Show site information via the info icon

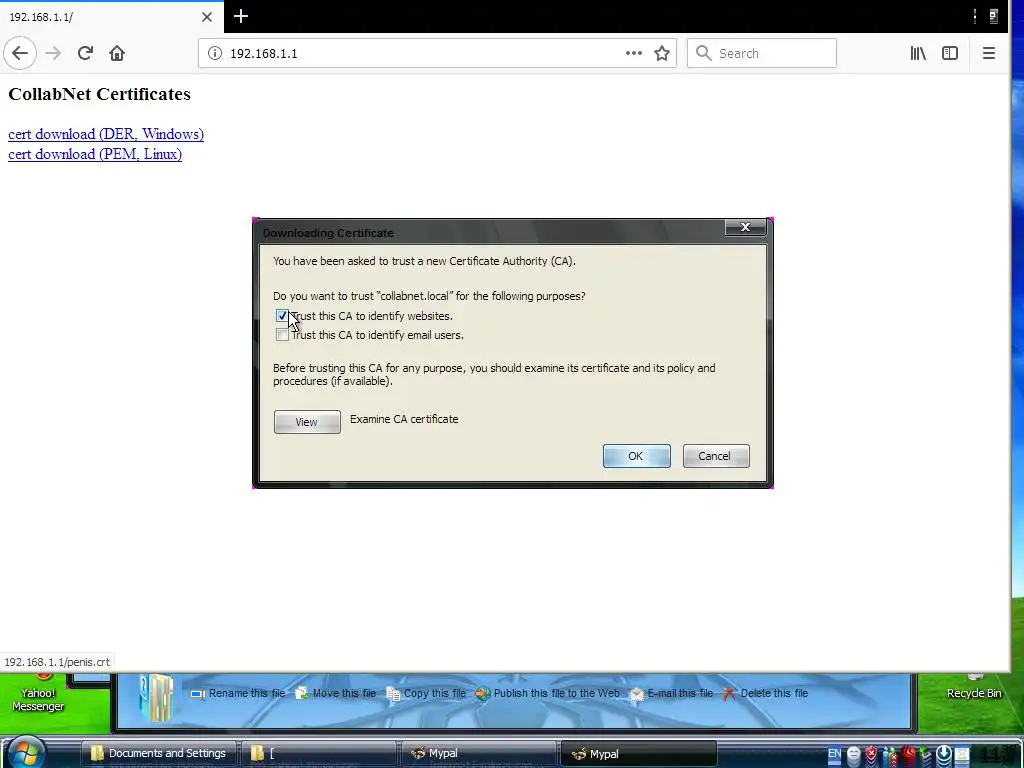(x=214, y=53)
